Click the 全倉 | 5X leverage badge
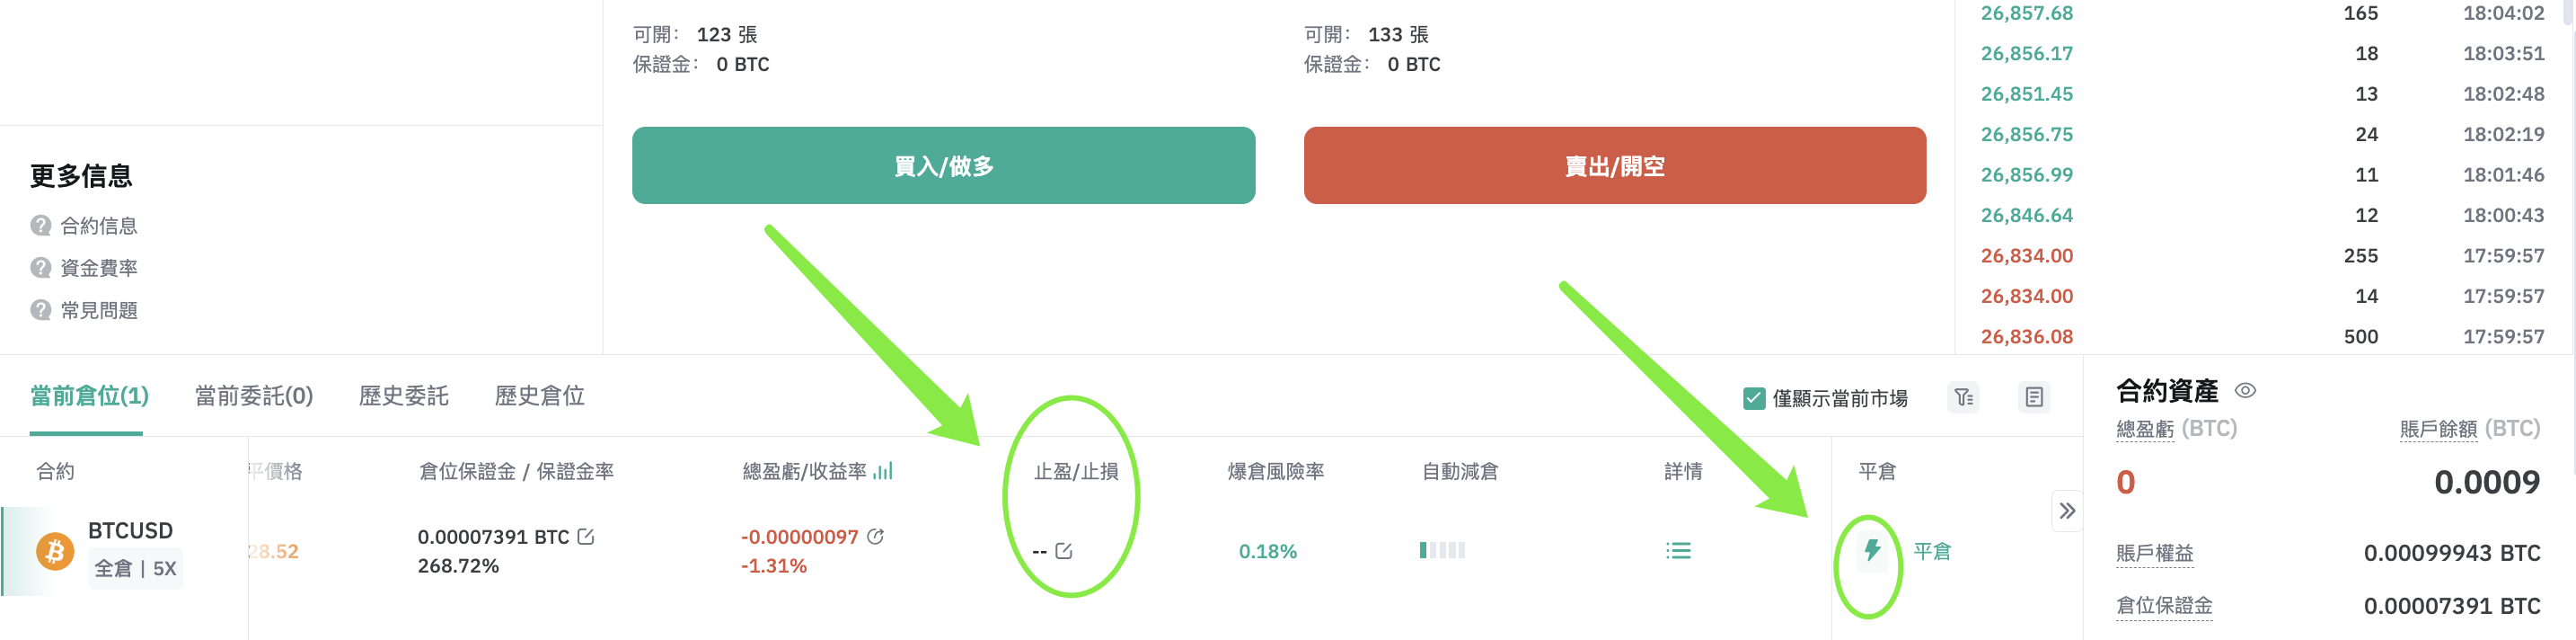 (135, 568)
